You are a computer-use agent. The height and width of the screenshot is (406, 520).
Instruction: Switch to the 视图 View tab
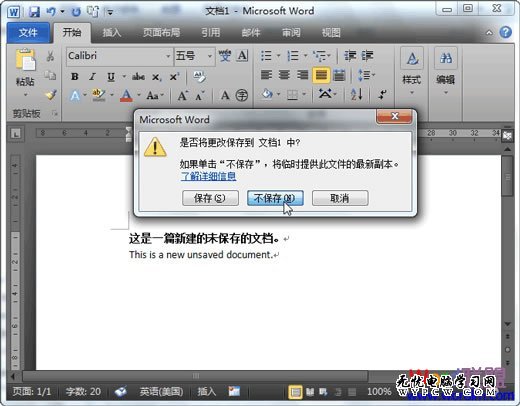(331, 33)
